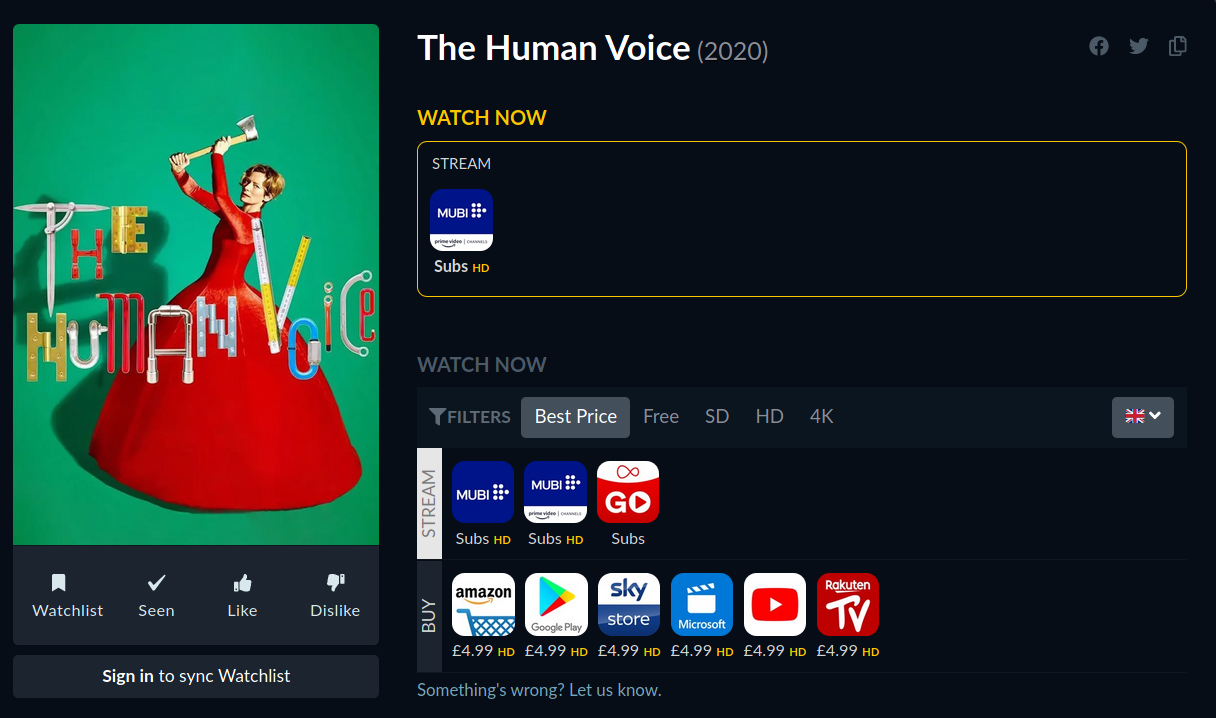Open the Rakuten TV purchase option
The width and height of the screenshot is (1216, 718).
point(848,604)
